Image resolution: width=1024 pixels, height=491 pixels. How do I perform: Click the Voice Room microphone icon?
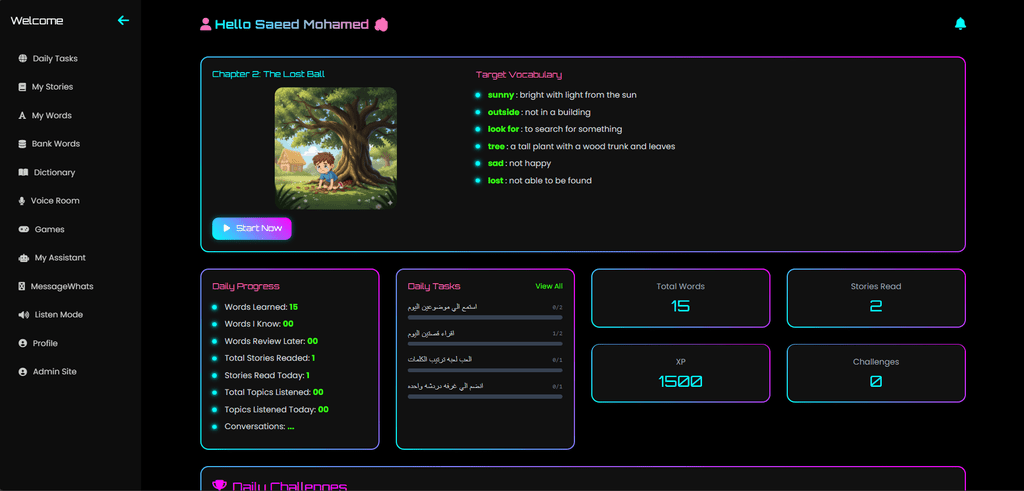(23, 201)
